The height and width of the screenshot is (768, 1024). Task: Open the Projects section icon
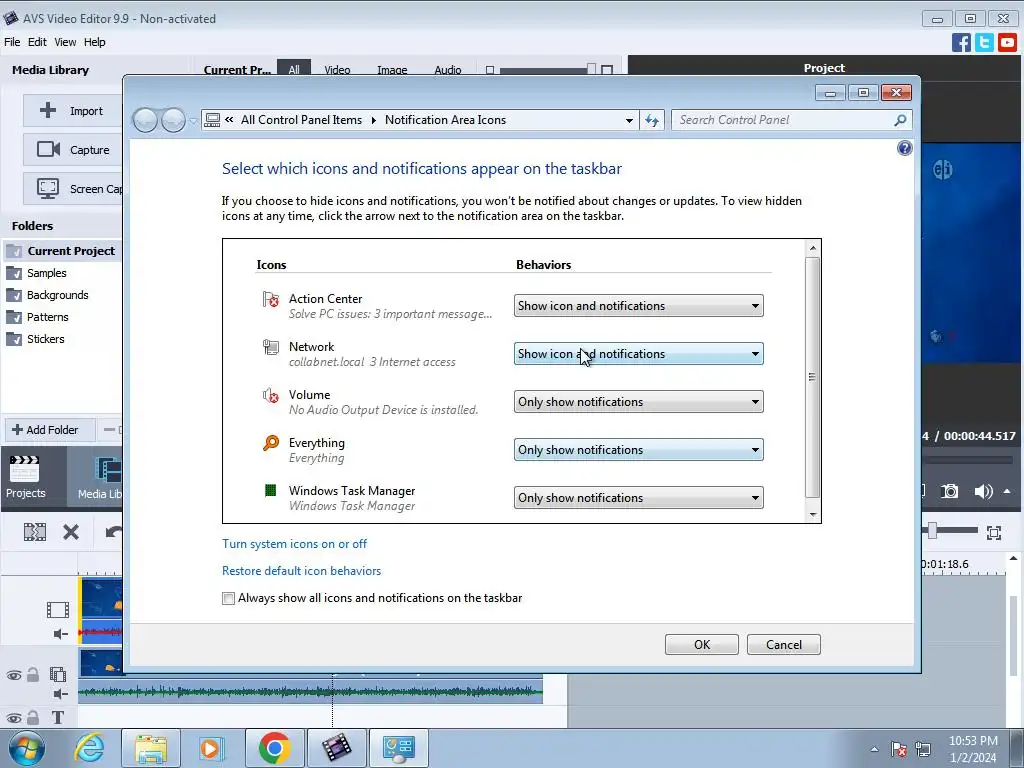(25, 477)
